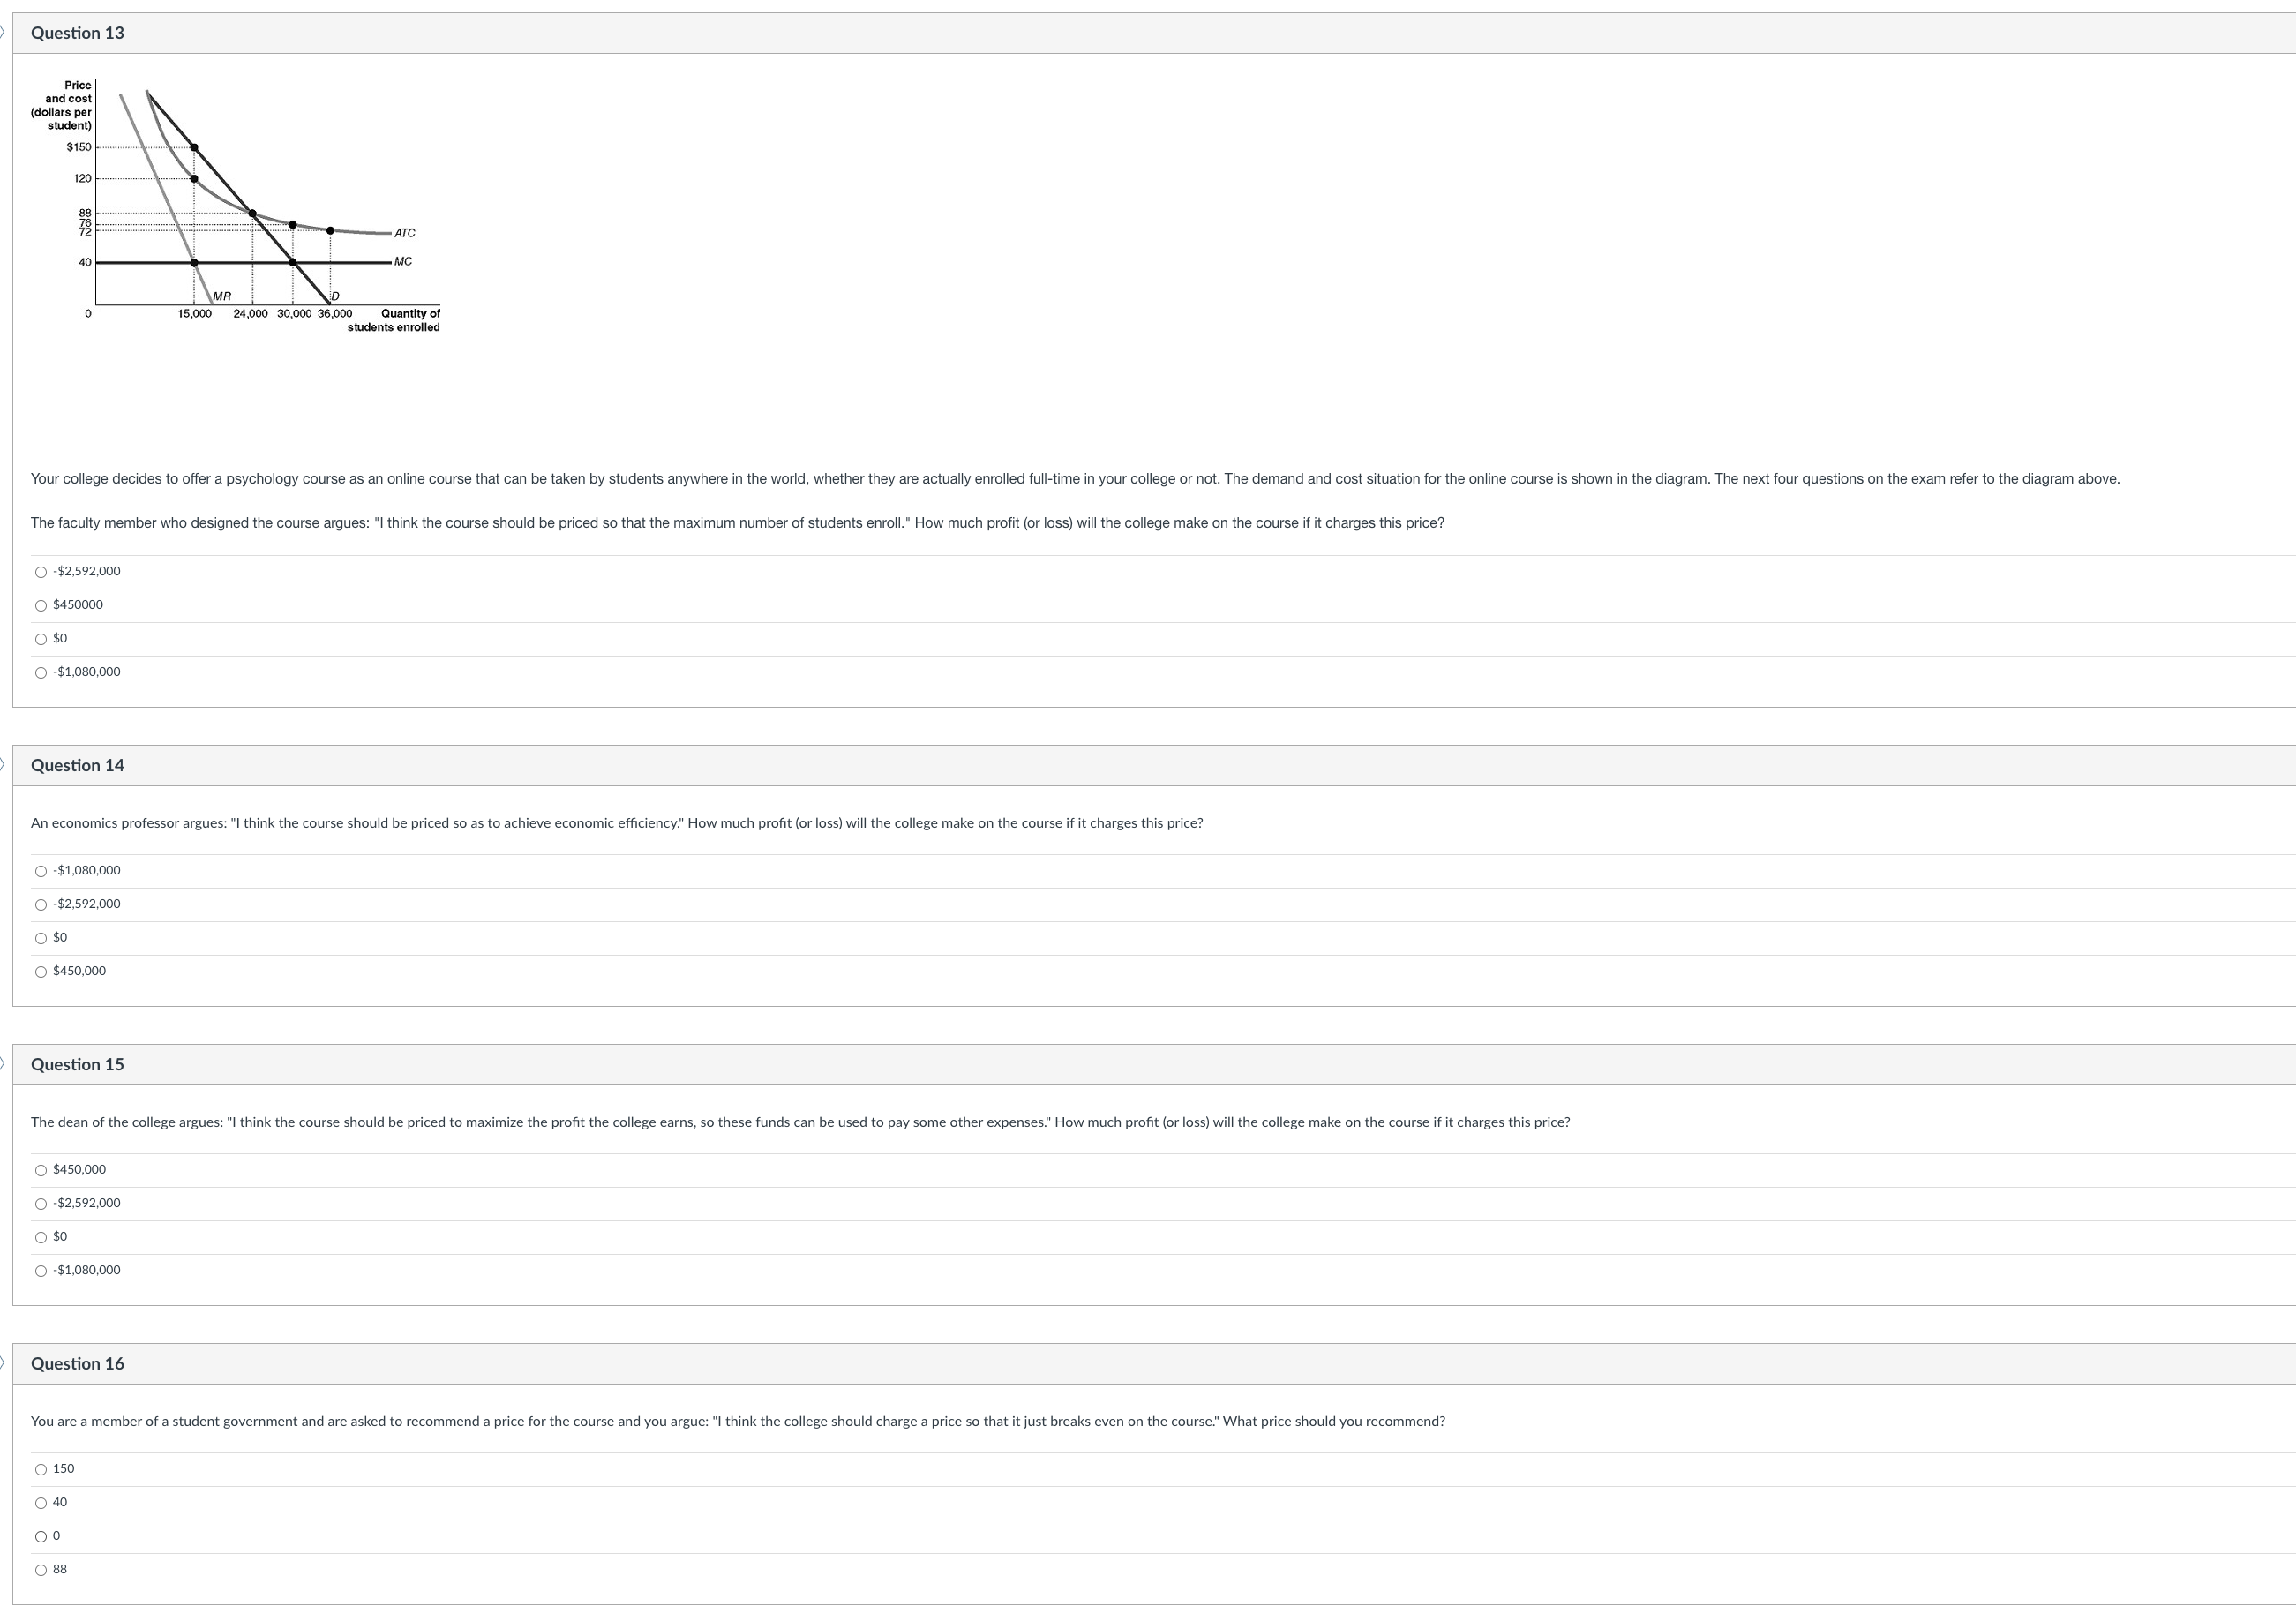Click the demand and cost diagram image
2296x1606 pixels.
coord(236,206)
